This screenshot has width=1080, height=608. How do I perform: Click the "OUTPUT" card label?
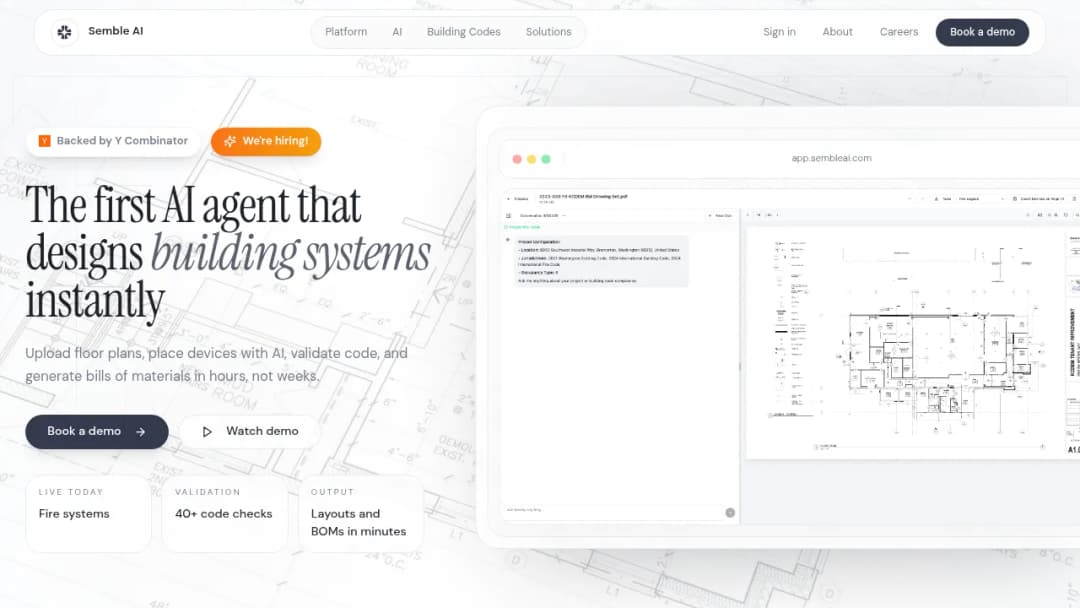[332, 492]
